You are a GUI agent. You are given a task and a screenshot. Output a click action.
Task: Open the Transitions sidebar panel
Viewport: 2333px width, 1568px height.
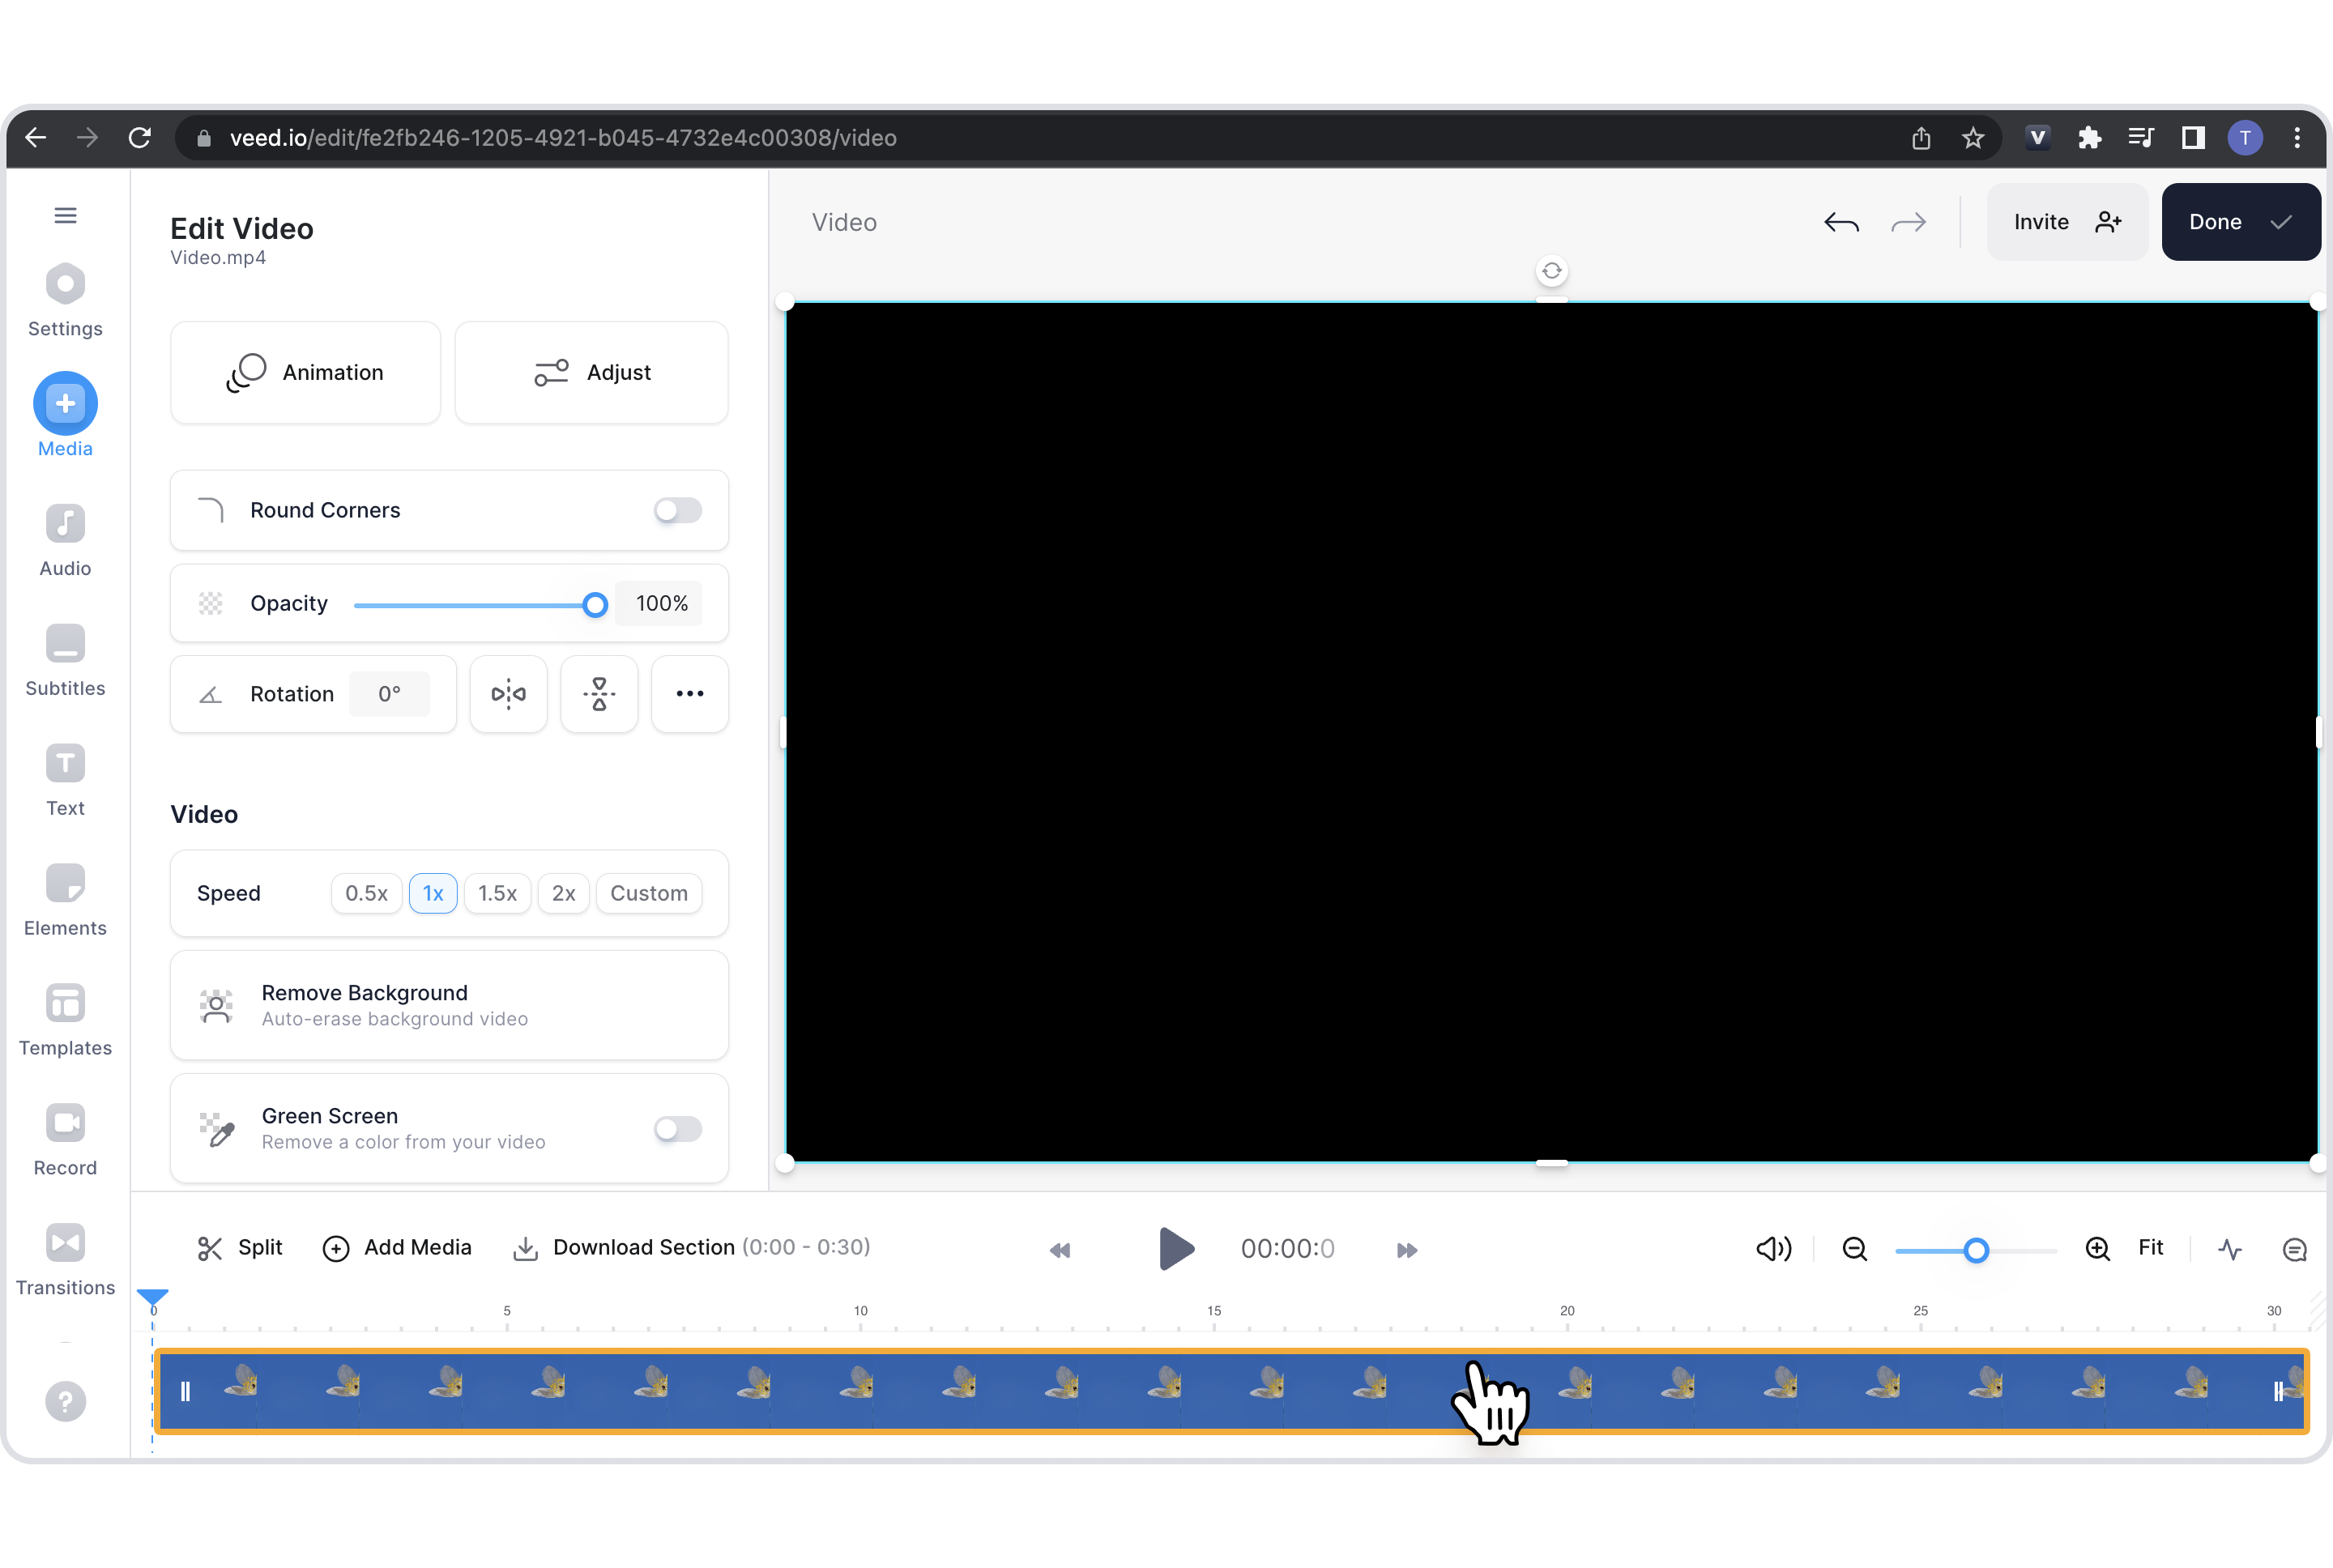click(65, 1259)
